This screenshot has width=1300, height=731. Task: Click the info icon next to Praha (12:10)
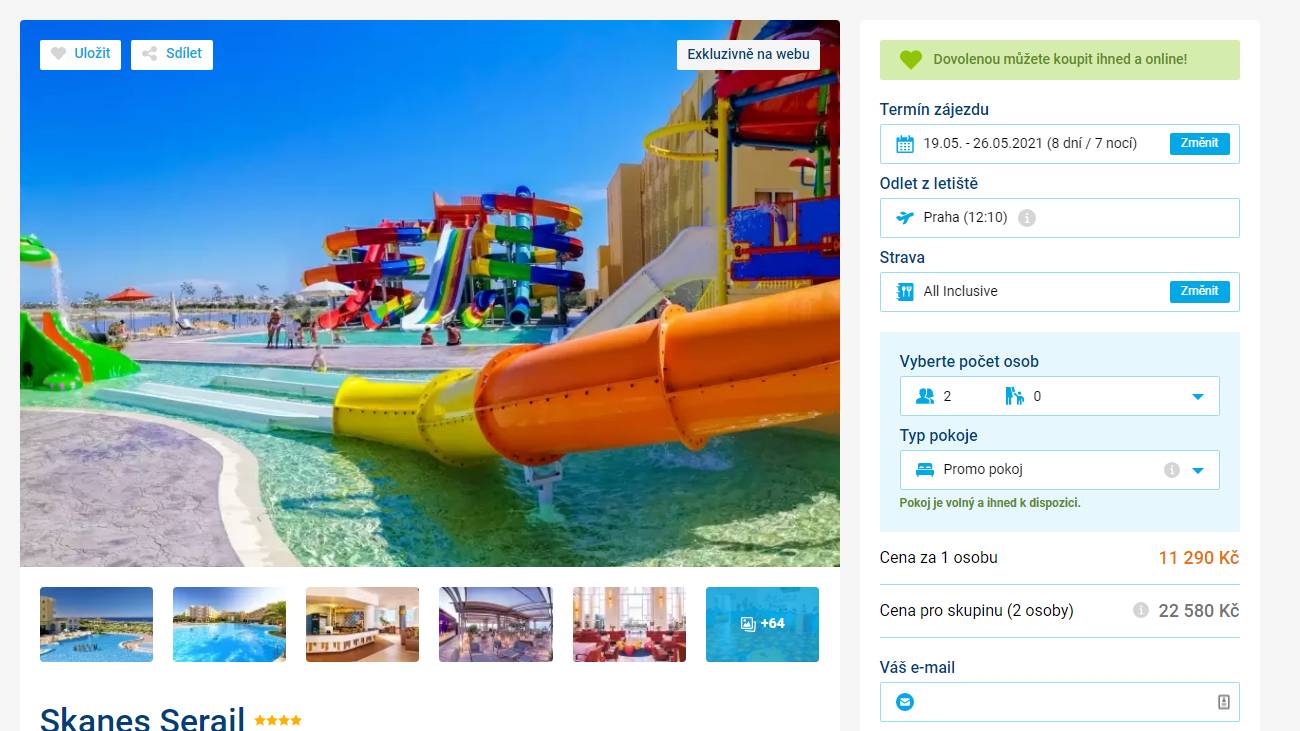(x=1027, y=218)
